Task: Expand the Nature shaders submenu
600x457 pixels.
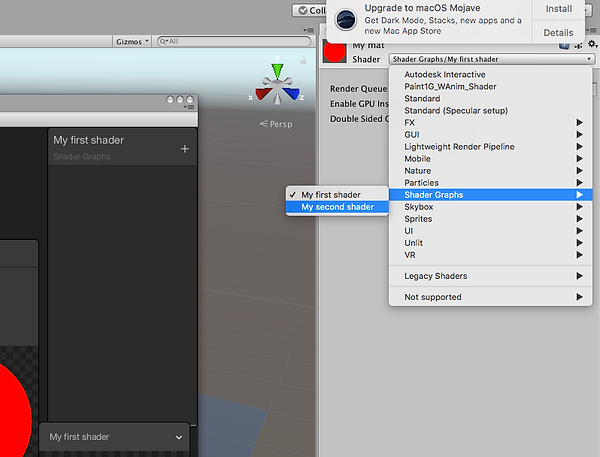Action: (x=491, y=171)
